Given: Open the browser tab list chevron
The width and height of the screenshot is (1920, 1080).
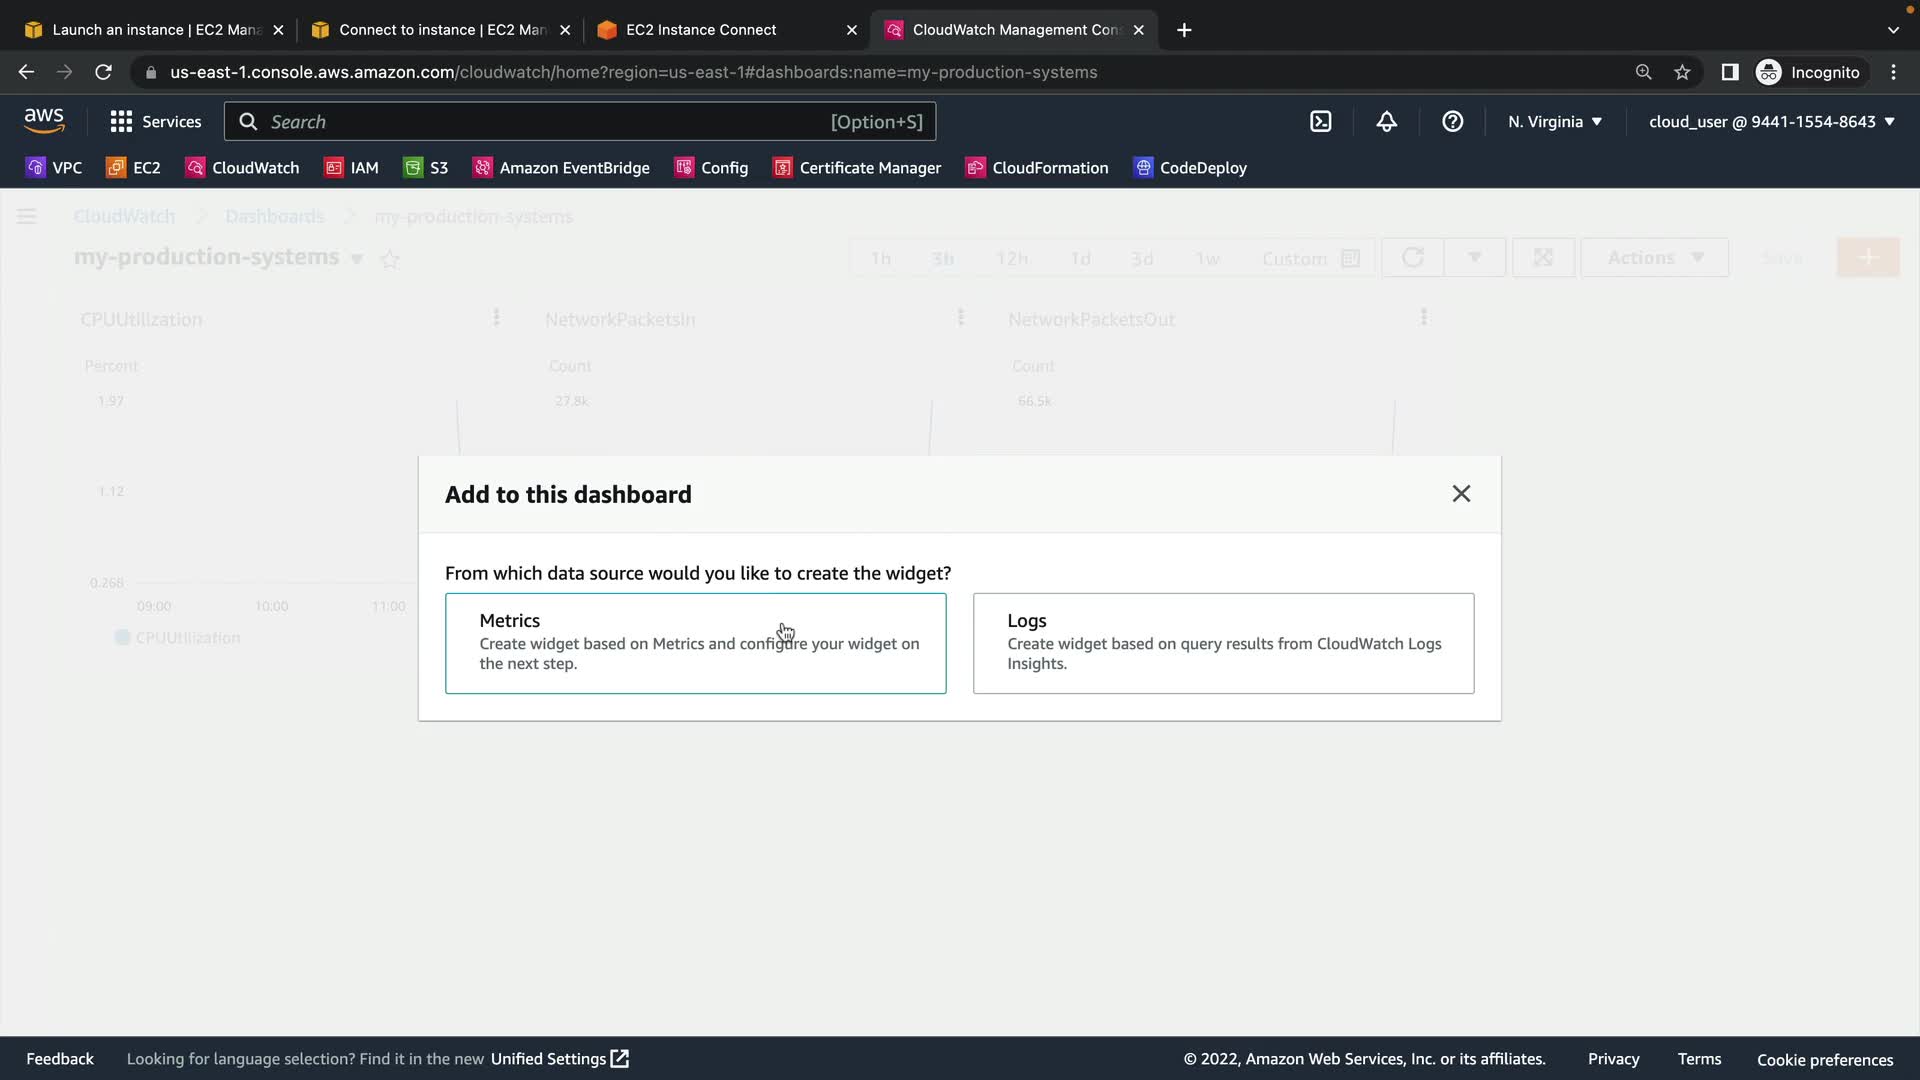Looking at the screenshot, I should (x=1892, y=30).
